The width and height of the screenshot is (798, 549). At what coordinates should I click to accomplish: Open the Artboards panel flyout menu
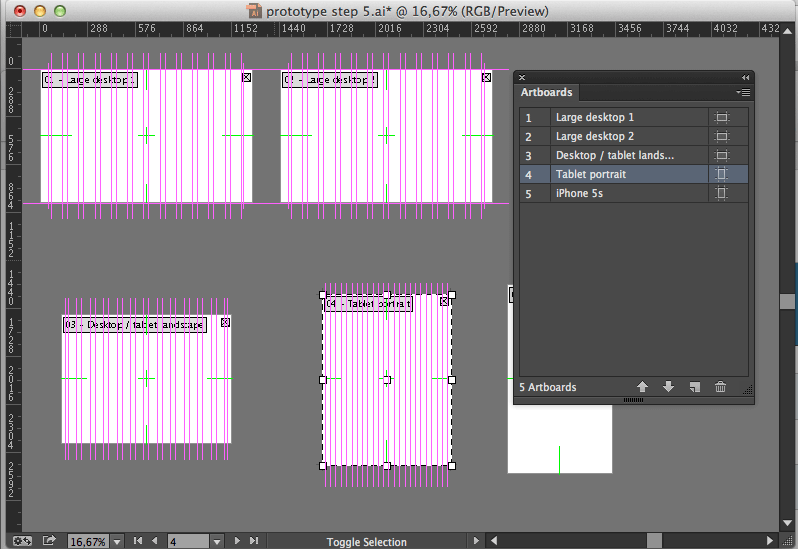click(743, 92)
